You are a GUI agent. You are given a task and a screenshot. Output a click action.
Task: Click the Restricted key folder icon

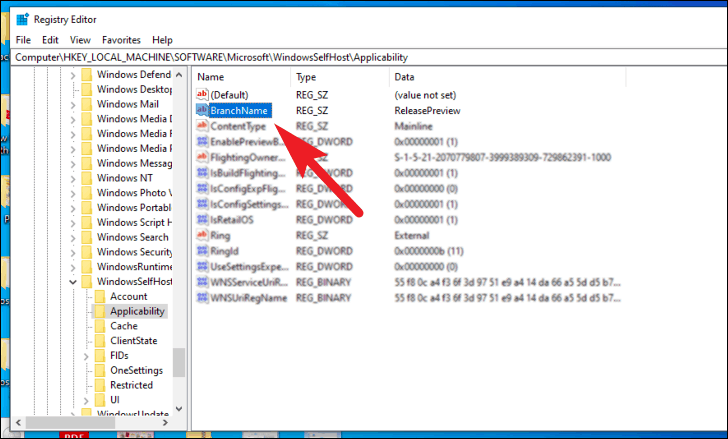tap(100, 385)
